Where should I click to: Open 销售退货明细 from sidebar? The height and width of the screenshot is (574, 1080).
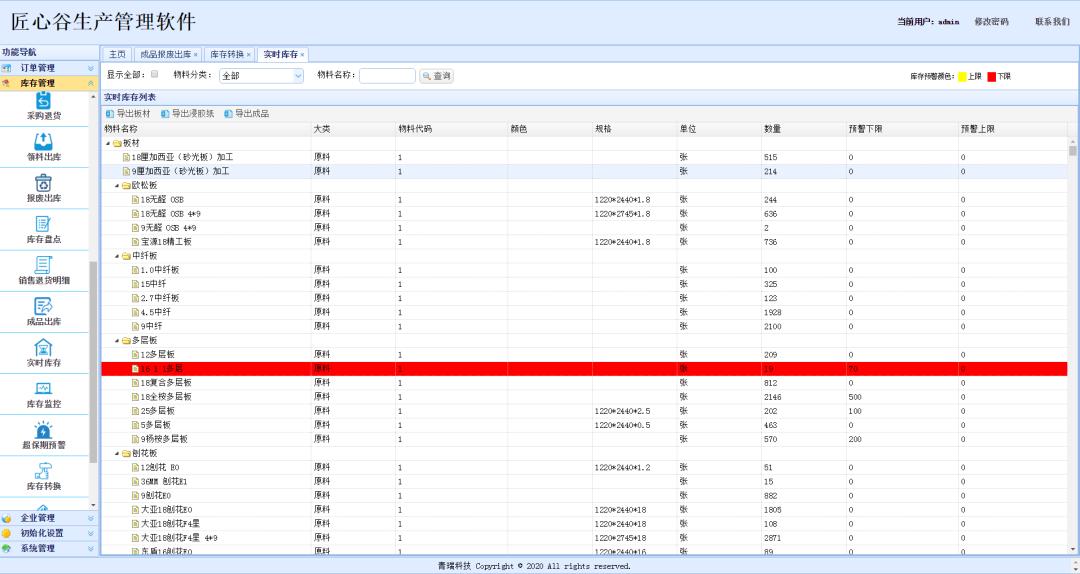[43, 265]
